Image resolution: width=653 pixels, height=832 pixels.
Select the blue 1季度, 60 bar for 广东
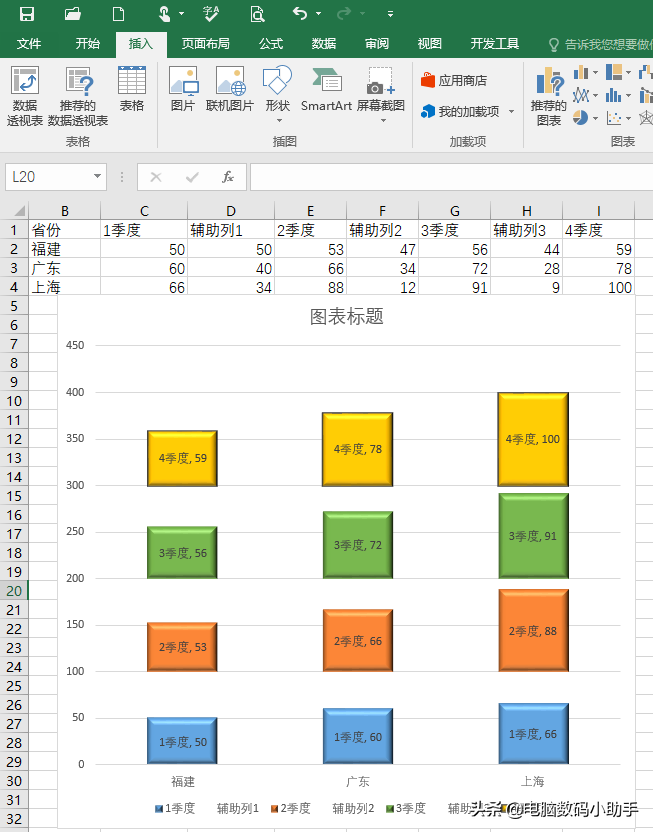coord(358,736)
